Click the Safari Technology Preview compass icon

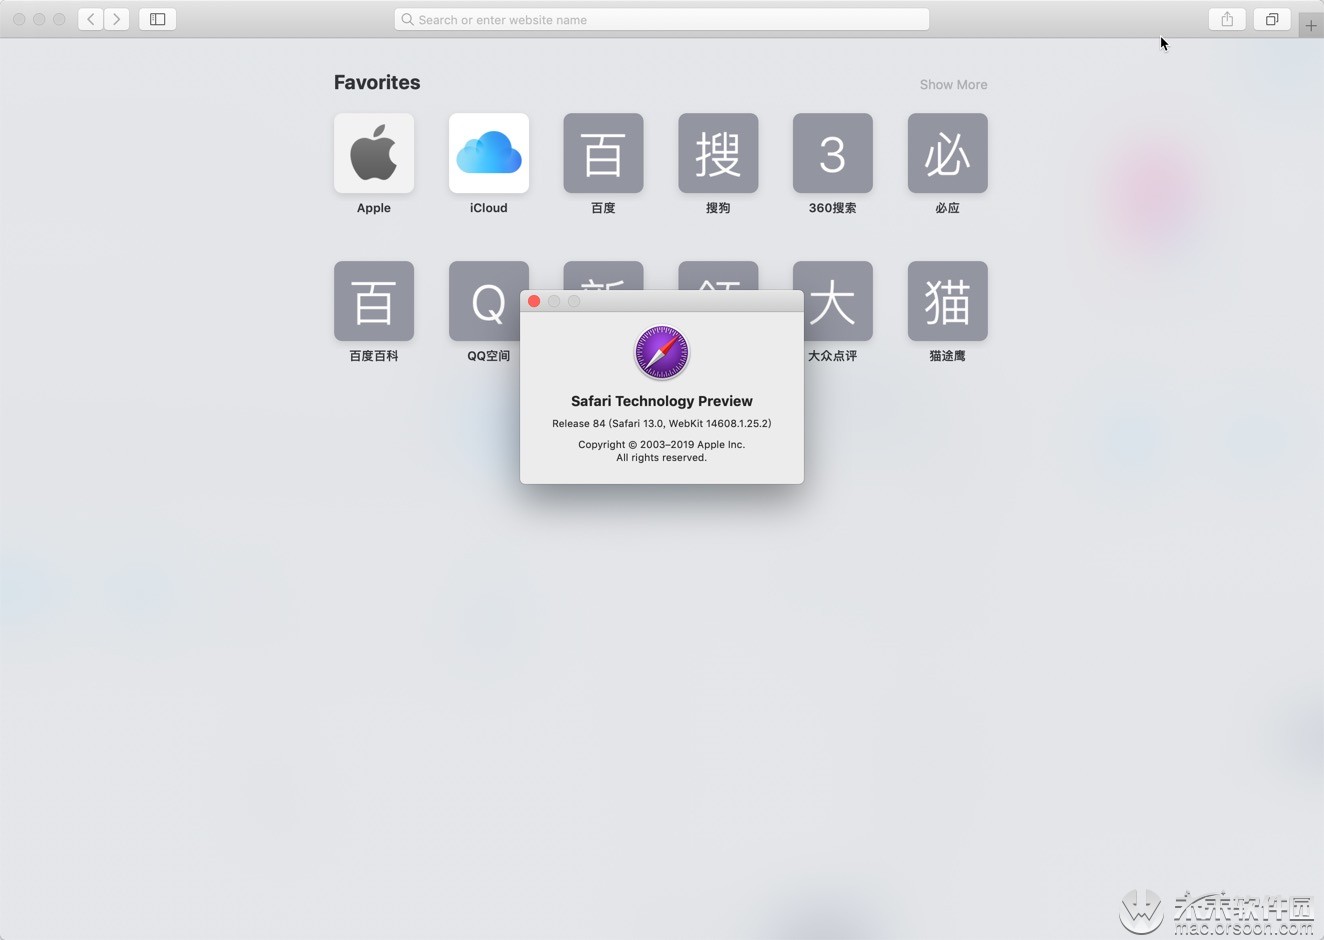662,353
